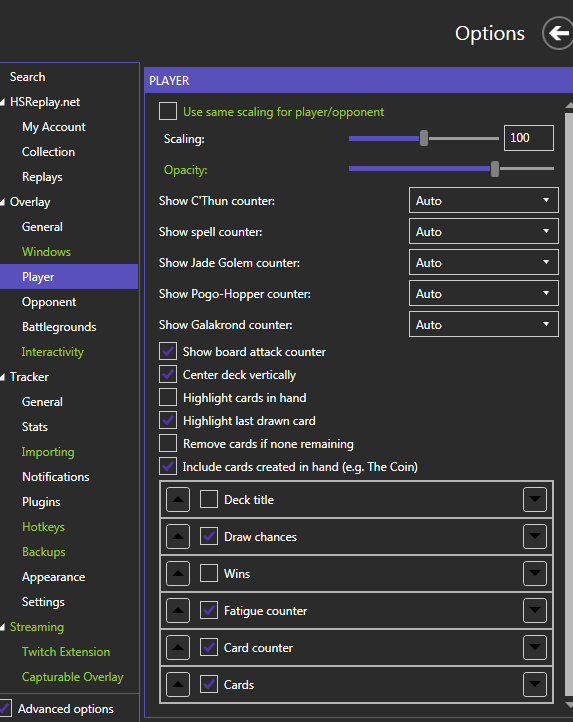The image size is (573, 722).
Task: Open Tracker General settings
Action: [x=42, y=402]
